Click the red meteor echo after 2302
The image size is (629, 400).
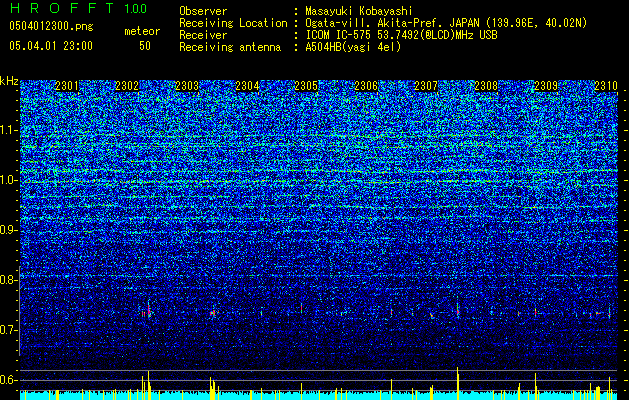pos(149,311)
